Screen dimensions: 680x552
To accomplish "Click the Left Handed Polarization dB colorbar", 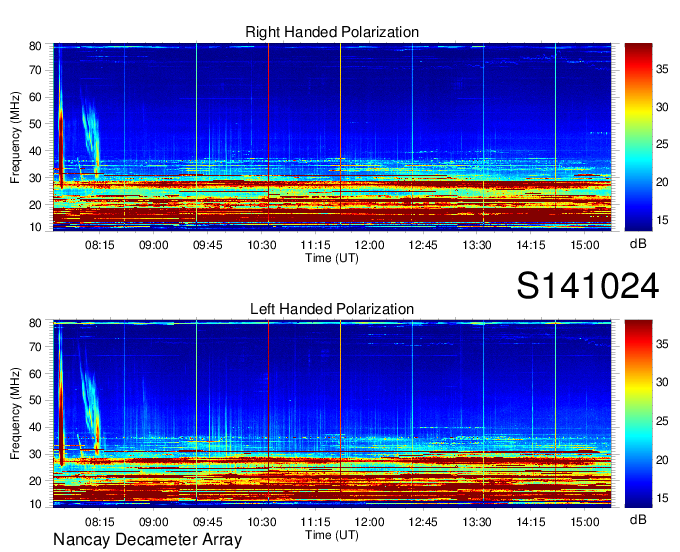I will click(638, 414).
